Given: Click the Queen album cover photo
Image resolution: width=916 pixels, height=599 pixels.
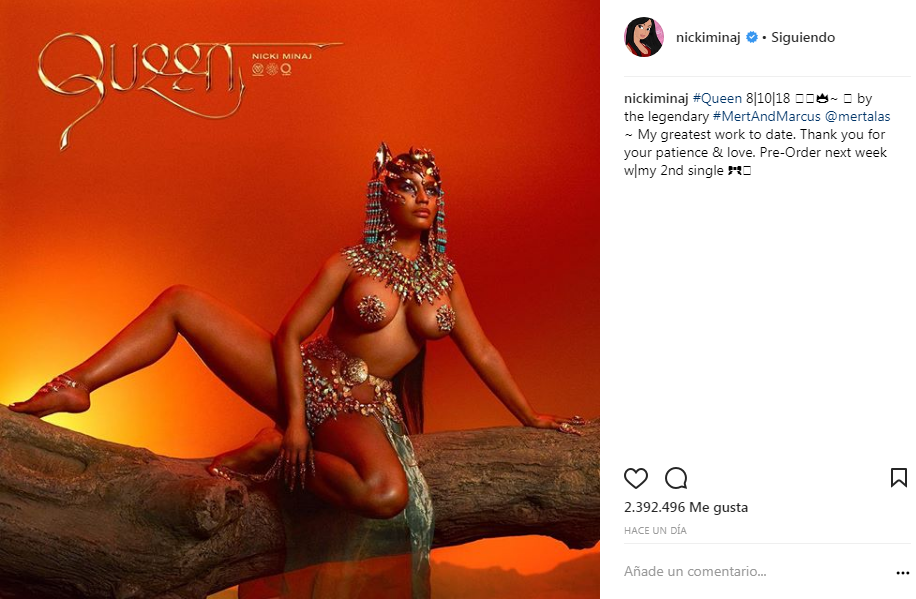Looking at the screenshot, I should [x=300, y=299].
